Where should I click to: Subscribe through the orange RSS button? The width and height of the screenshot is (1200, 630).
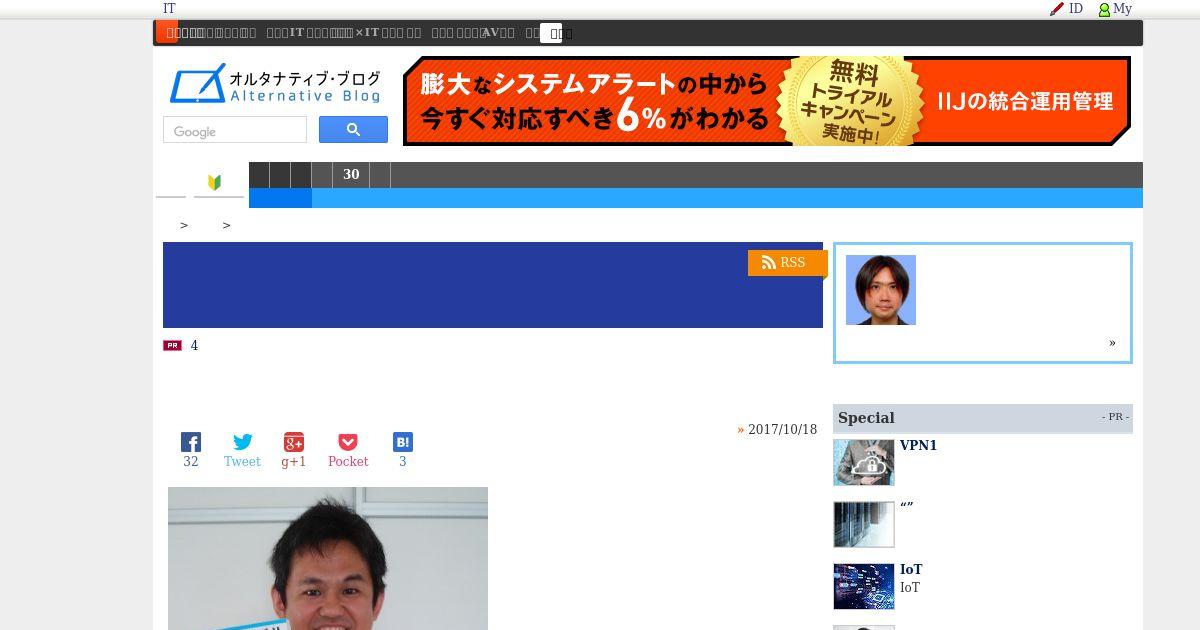(x=787, y=263)
